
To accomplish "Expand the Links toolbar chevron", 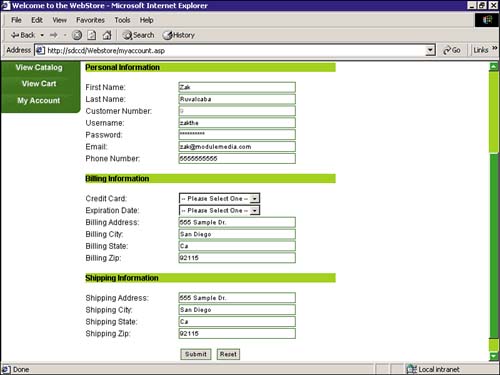I will point(495,49).
